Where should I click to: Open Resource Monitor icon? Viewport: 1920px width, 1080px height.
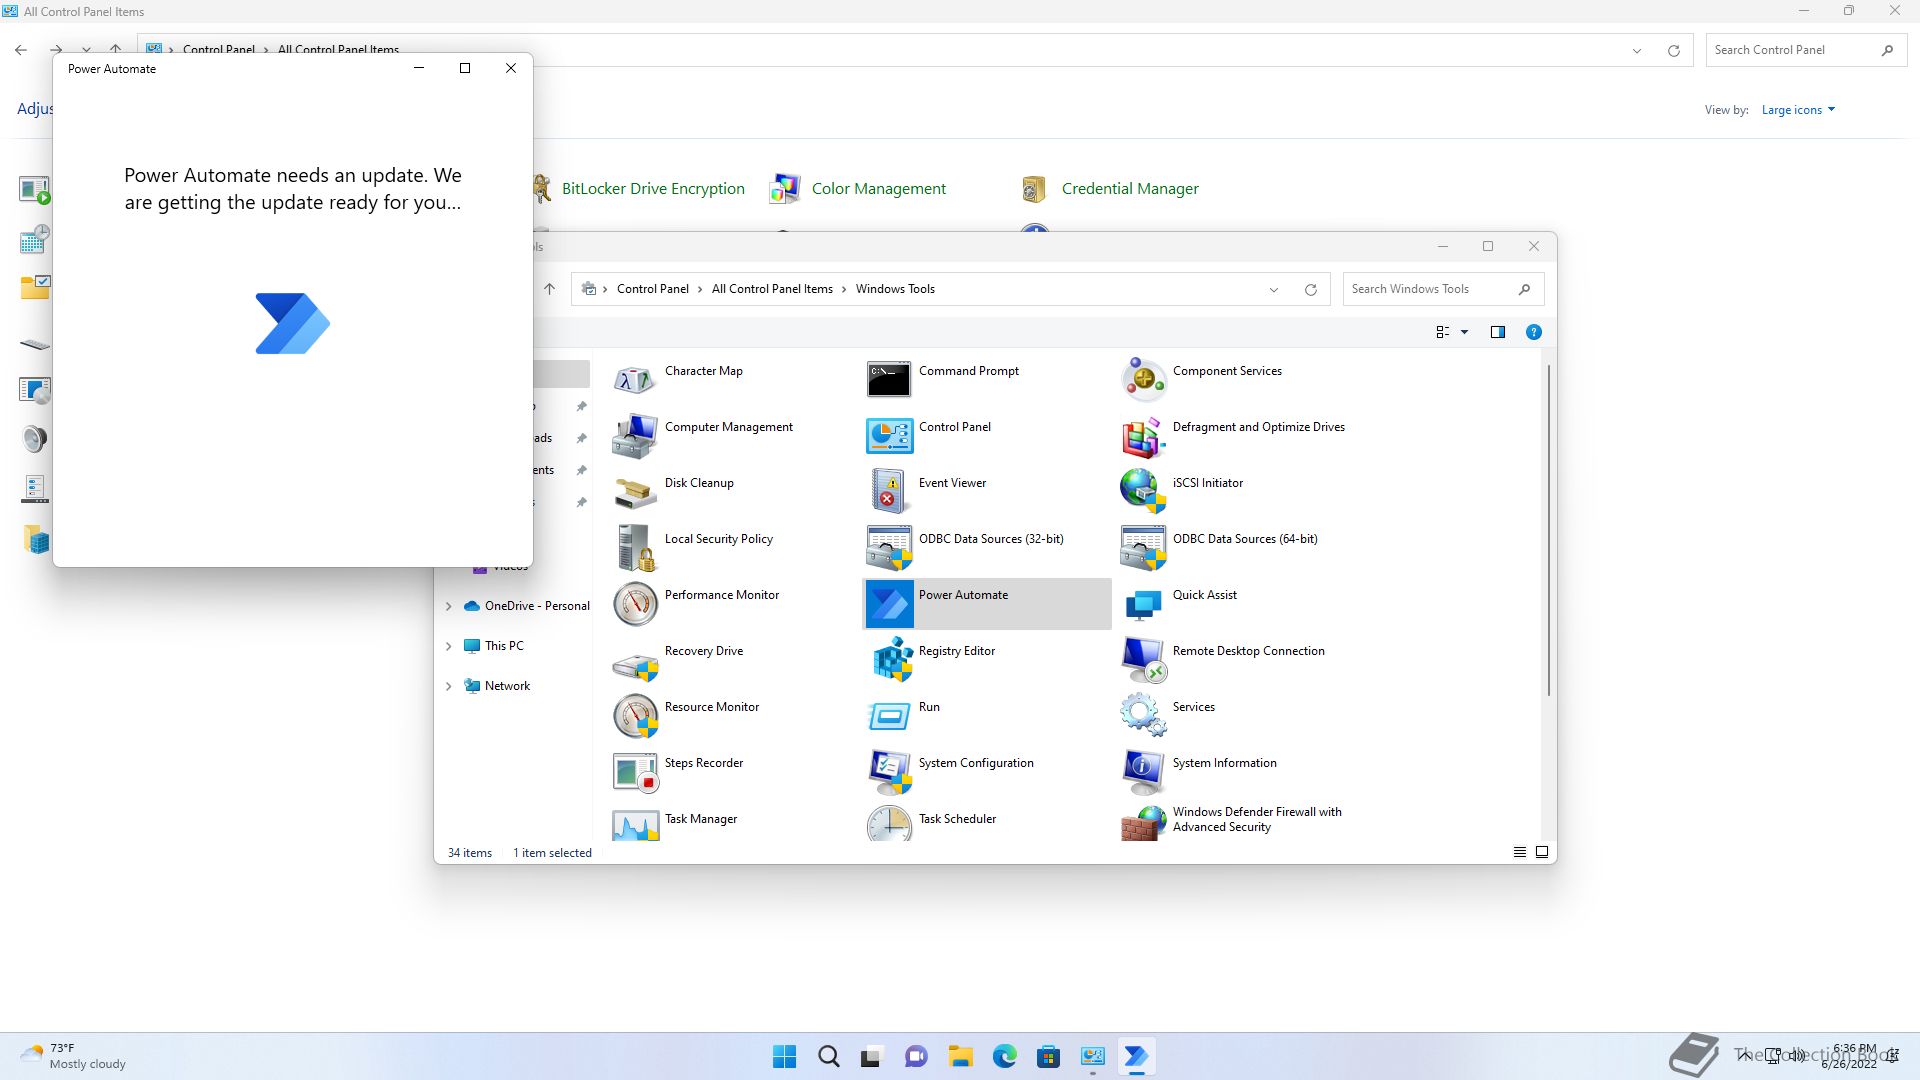[635, 716]
